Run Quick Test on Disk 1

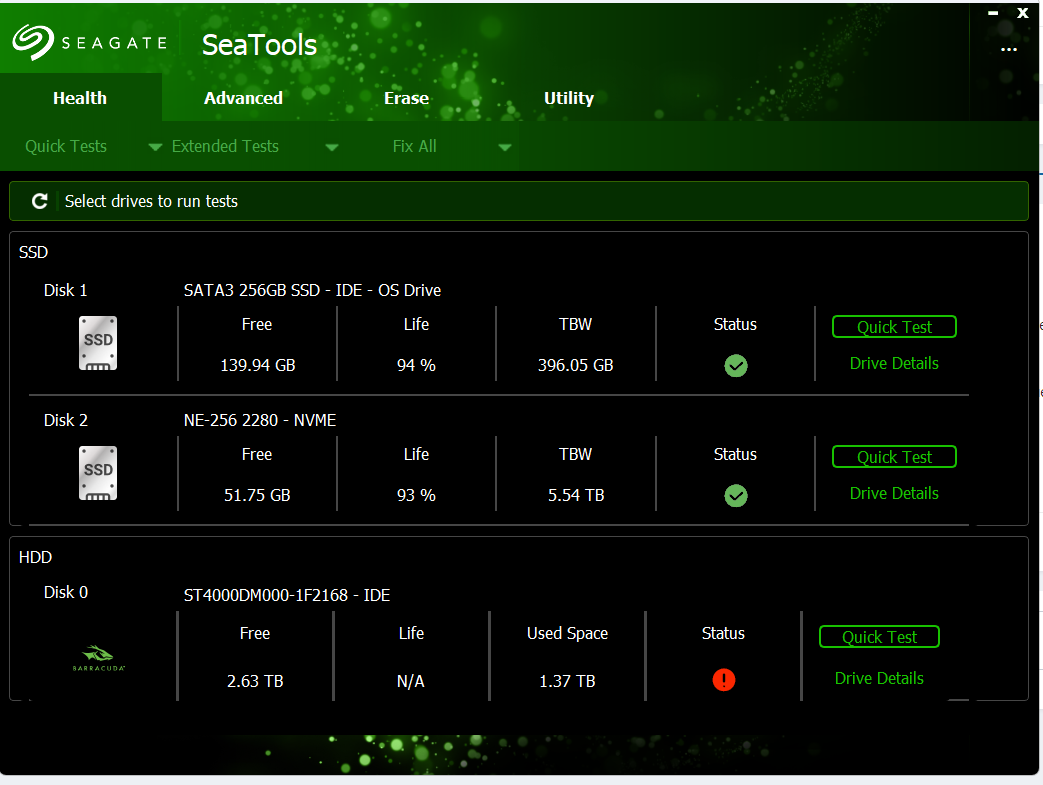tap(894, 327)
